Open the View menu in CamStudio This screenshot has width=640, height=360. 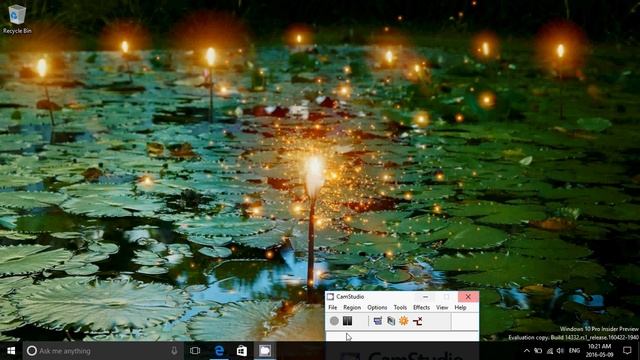pyautogui.click(x=442, y=307)
